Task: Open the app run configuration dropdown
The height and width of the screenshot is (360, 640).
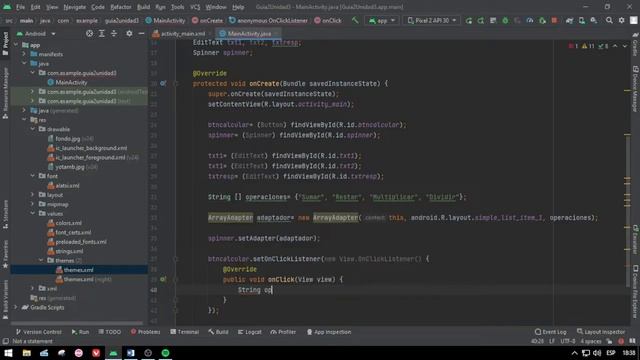Action: (x=382, y=20)
